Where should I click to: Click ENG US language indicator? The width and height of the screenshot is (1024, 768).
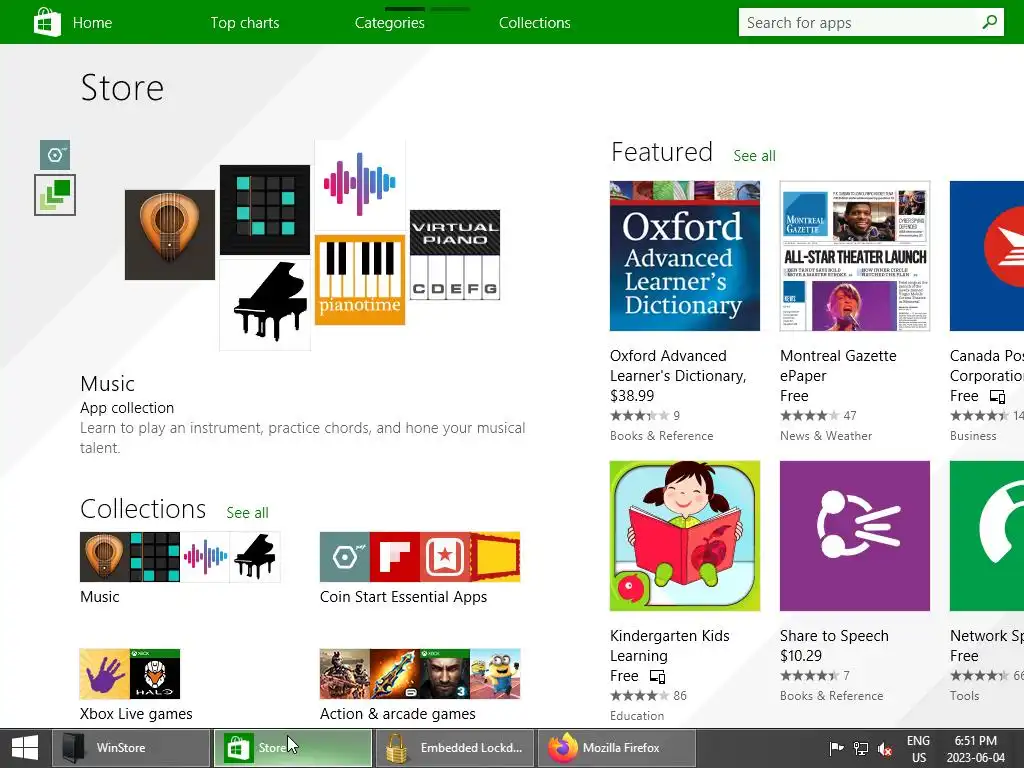click(918, 748)
